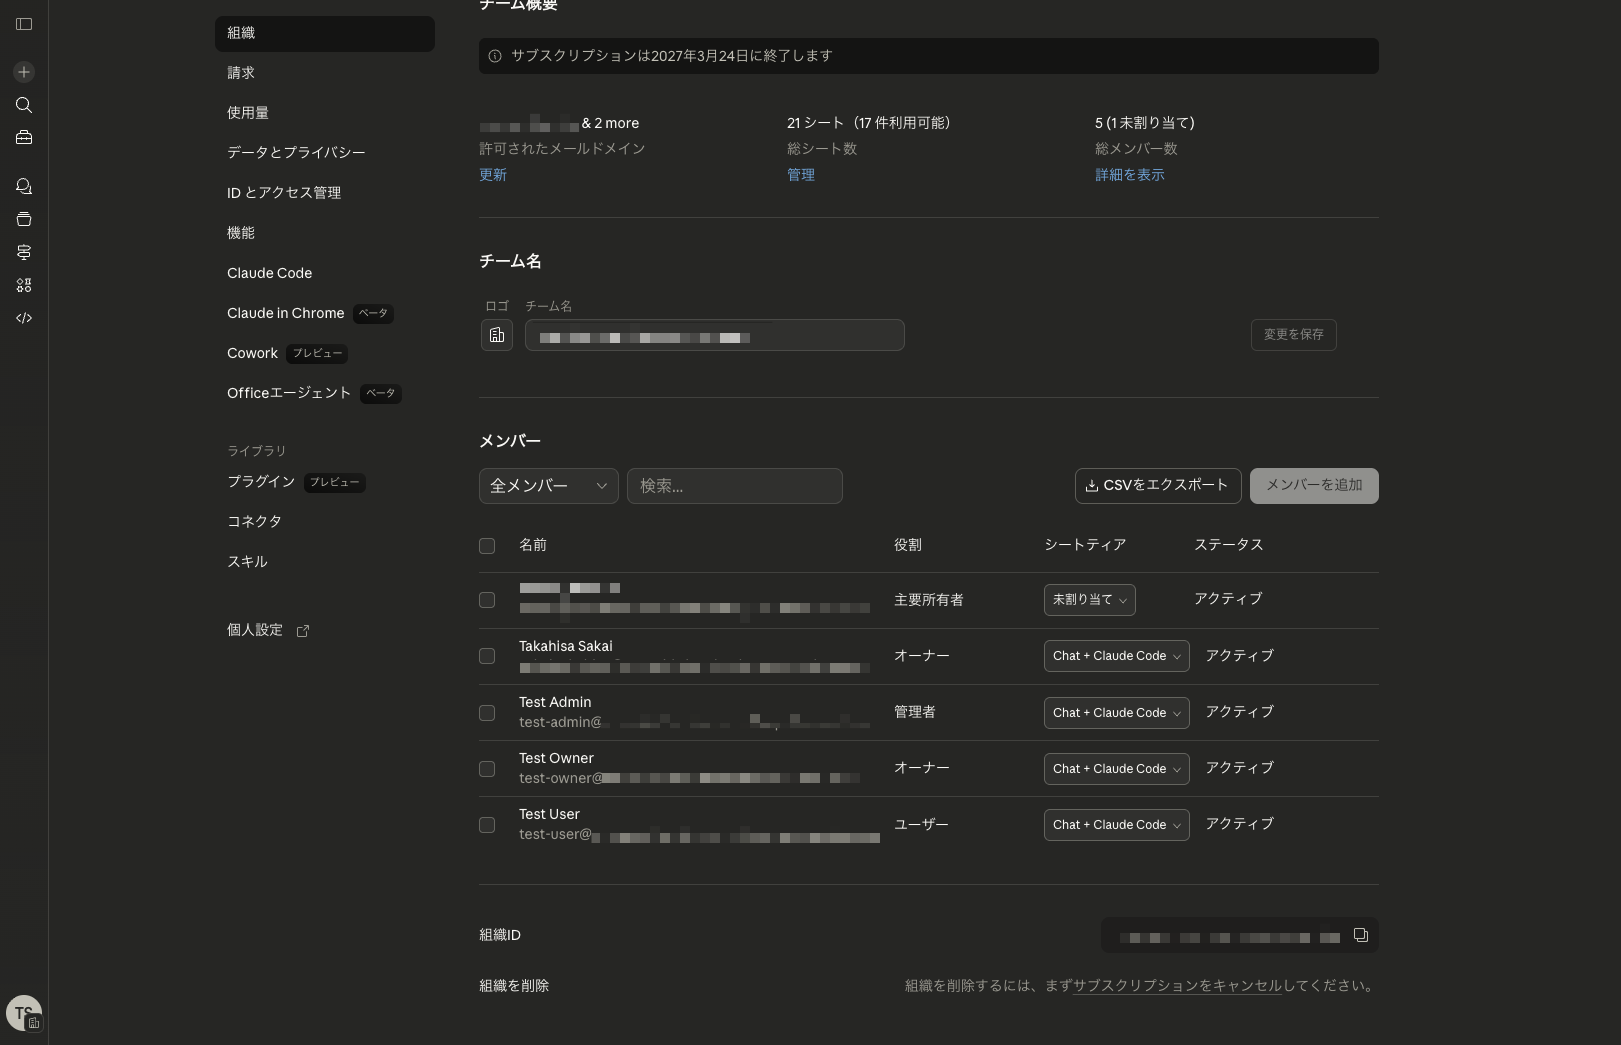Image resolution: width=1621 pixels, height=1045 pixels.
Task: Copy the organization ID with copy icon
Action: (1360, 935)
